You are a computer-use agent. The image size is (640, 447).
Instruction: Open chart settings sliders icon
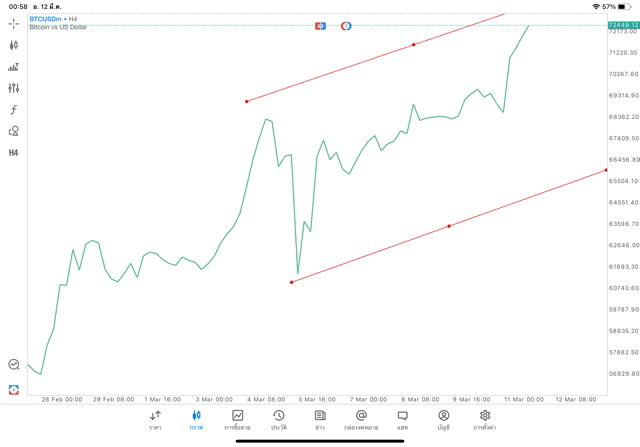point(13,88)
